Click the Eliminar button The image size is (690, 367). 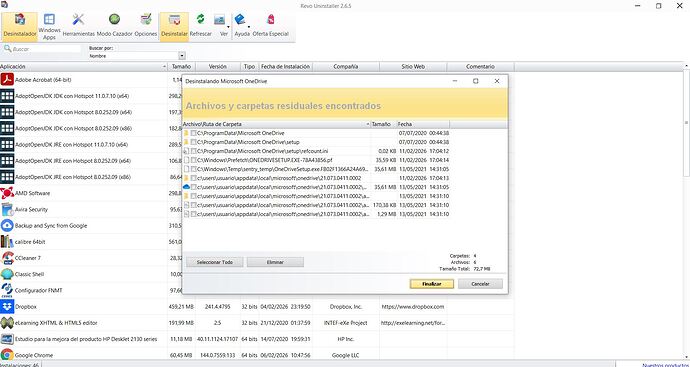275,262
